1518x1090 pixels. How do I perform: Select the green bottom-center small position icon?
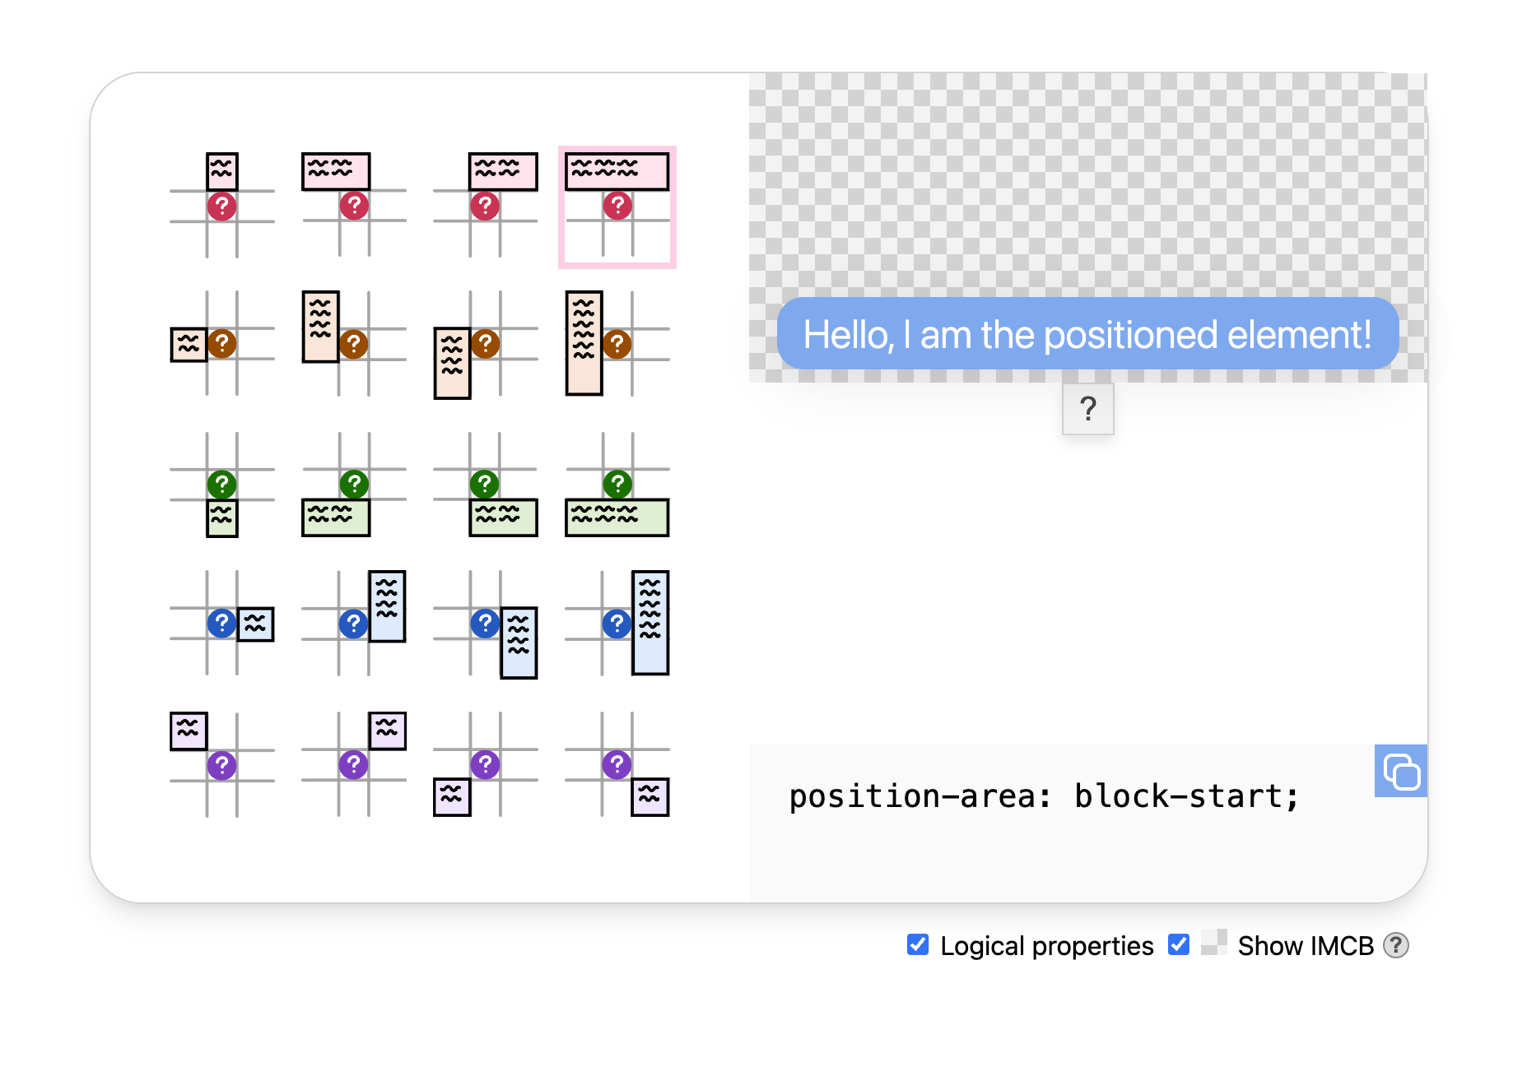pos(222,486)
